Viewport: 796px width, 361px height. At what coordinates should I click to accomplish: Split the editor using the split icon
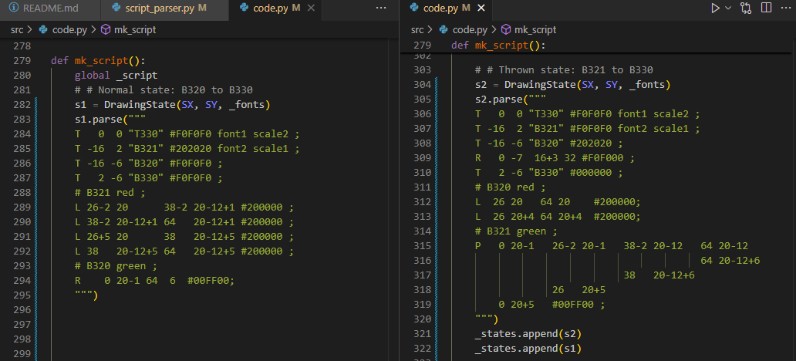pyautogui.click(x=767, y=8)
